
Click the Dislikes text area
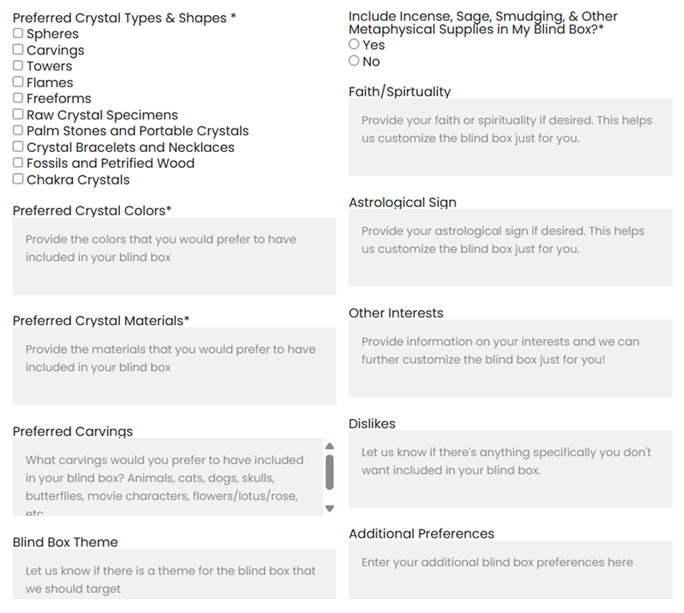tap(510, 468)
